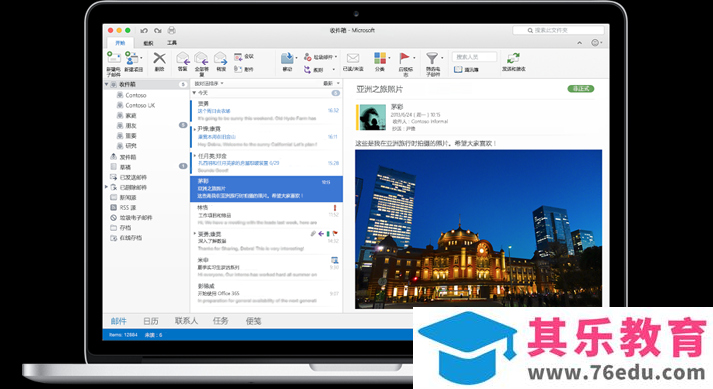Click the green category tag in reading pane
713x389 pixels.
pos(581,89)
